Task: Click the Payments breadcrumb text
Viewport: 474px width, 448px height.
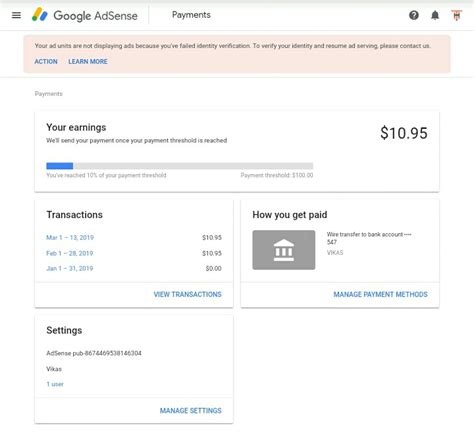Action: pyautogui.click(x=49, y=94)
